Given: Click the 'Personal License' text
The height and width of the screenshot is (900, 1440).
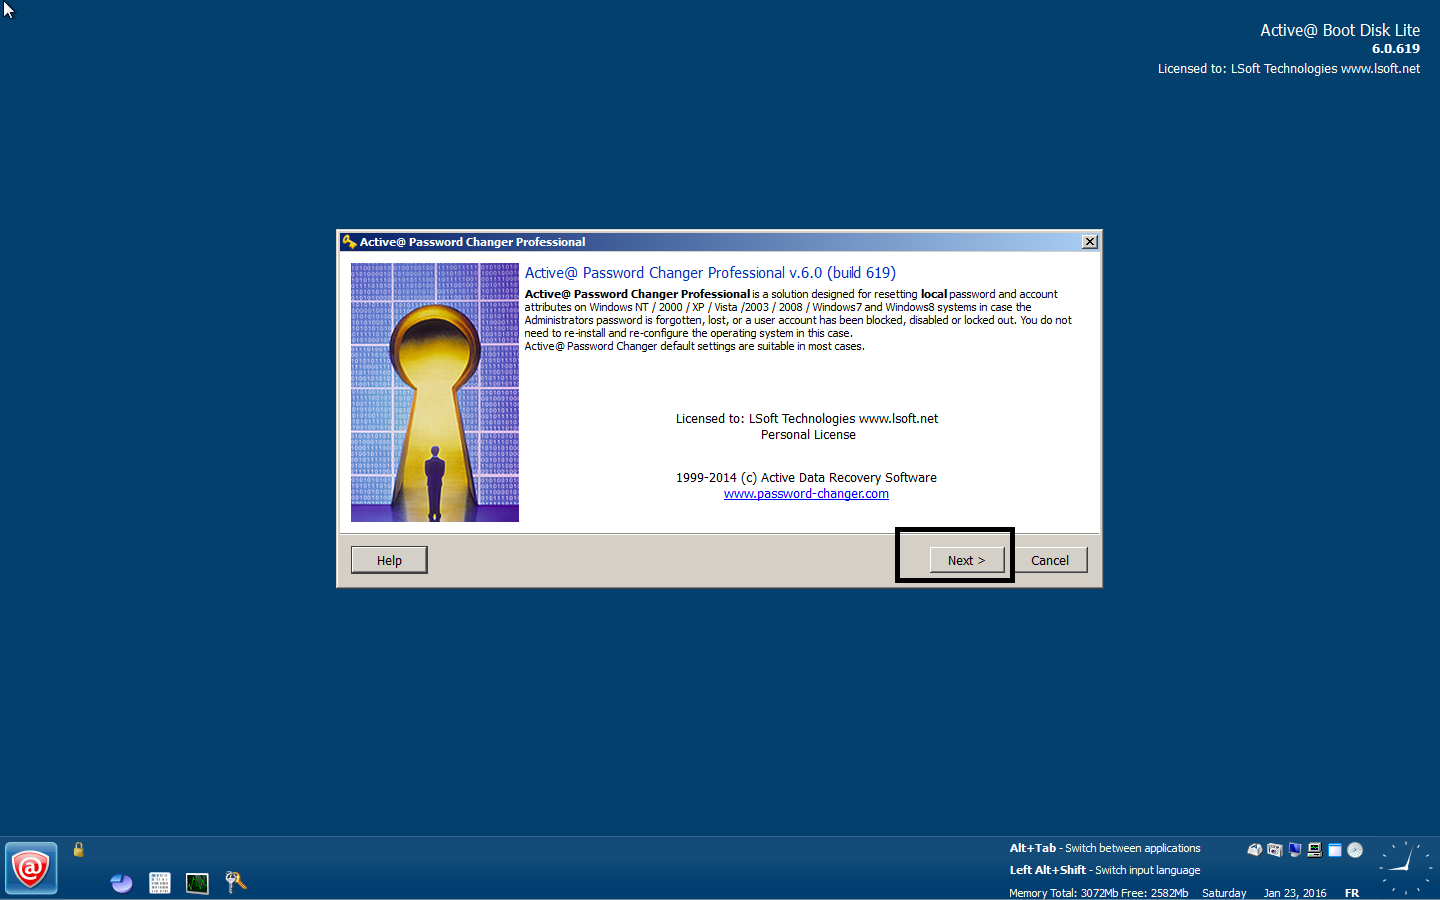Looking at the screenshot, I should point(808,435).
